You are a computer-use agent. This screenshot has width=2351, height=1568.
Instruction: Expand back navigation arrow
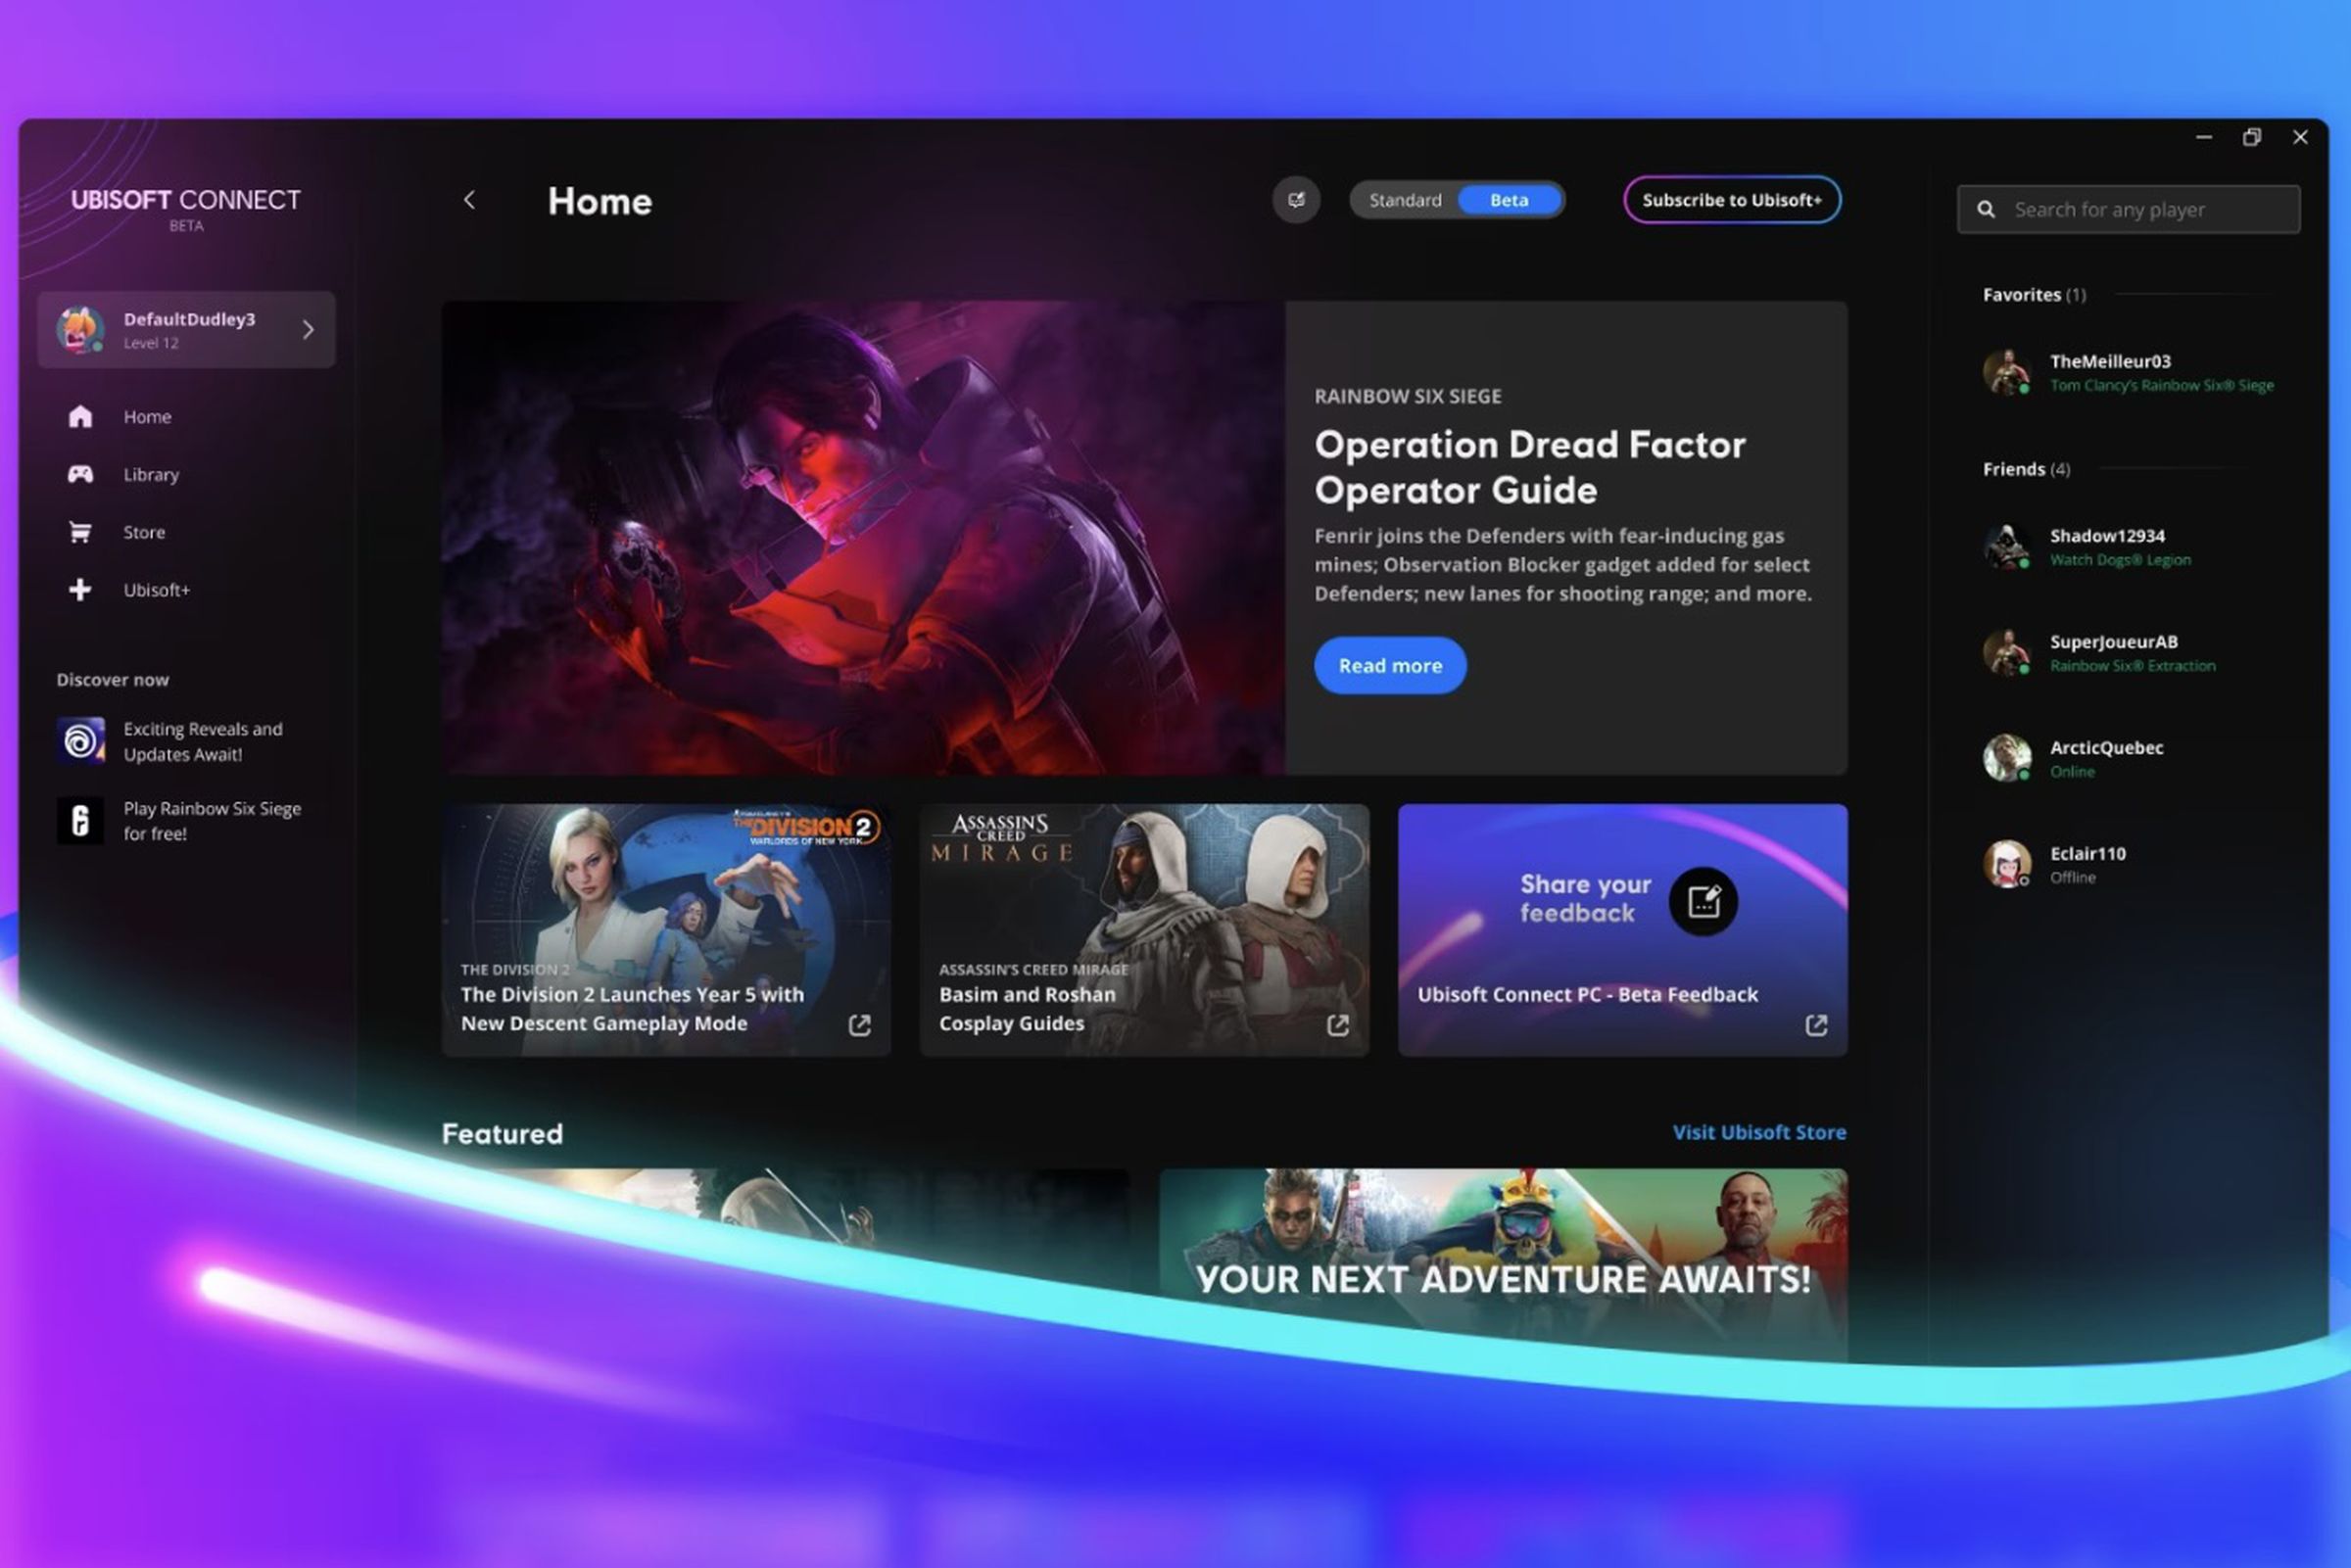(469, 198)
